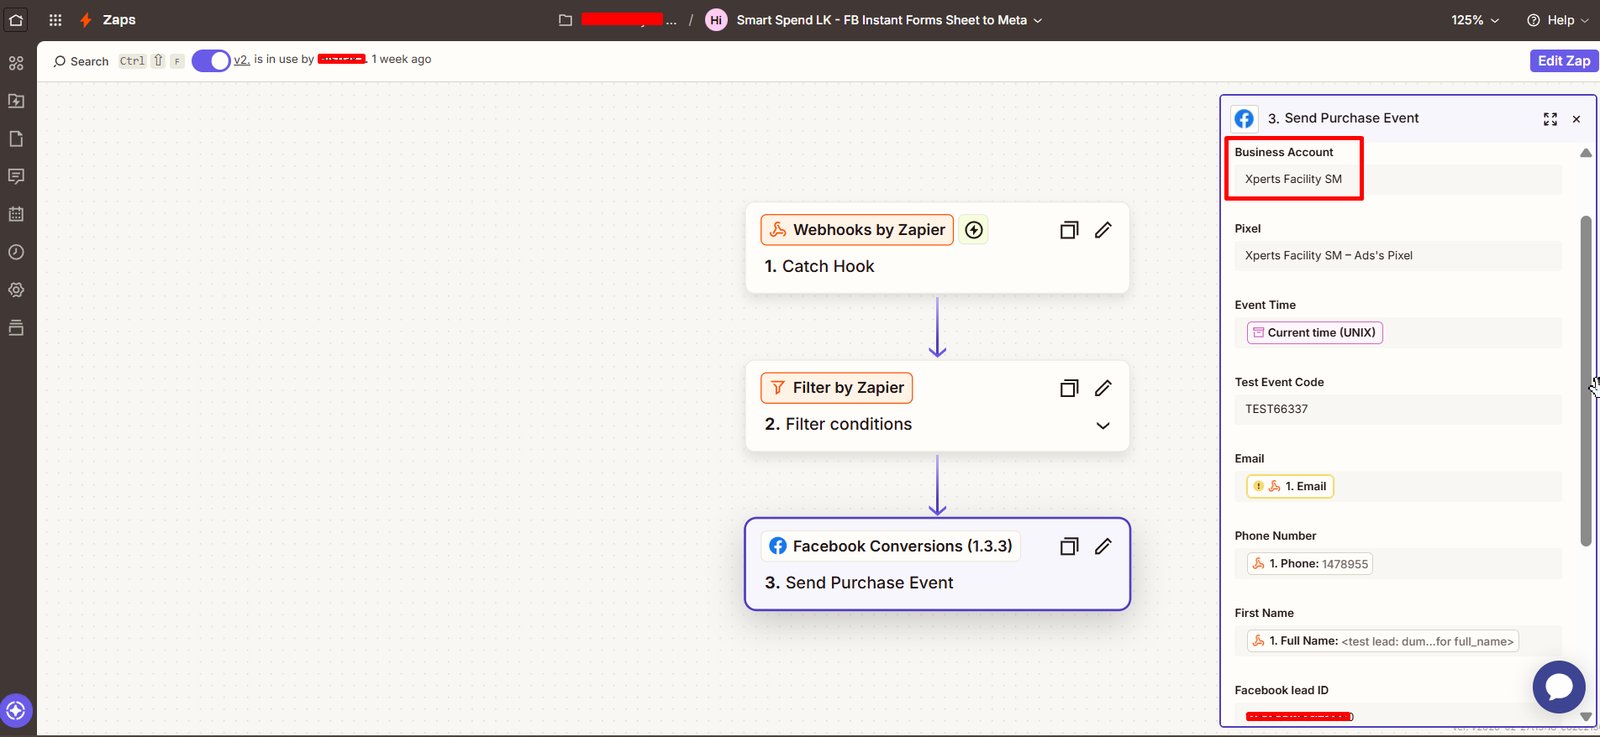Click the Event Time label

pyautogui.click(x=1265, y=305)
